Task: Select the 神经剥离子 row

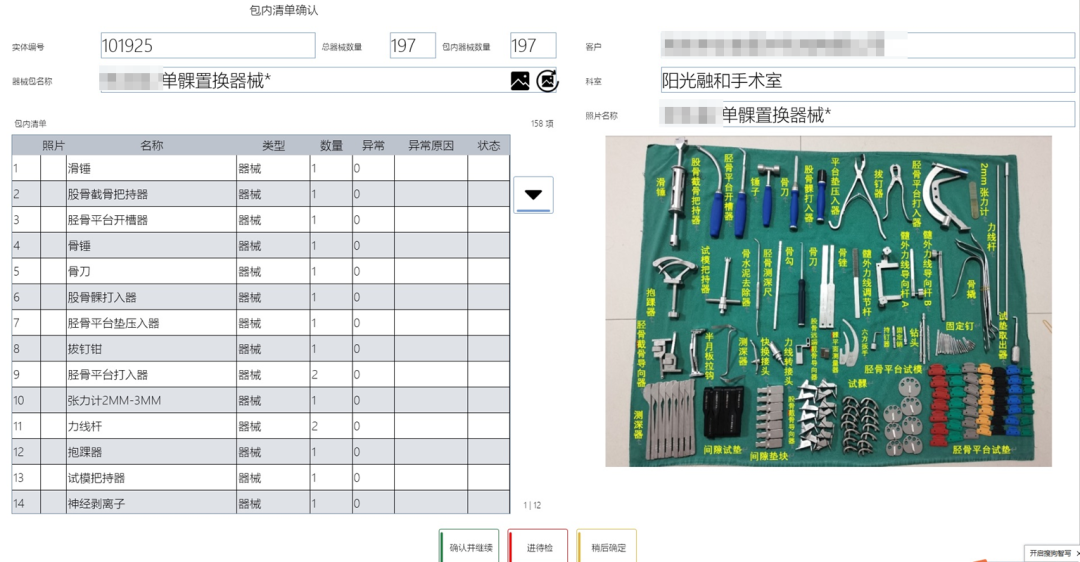Action: [x=261, y=503]
